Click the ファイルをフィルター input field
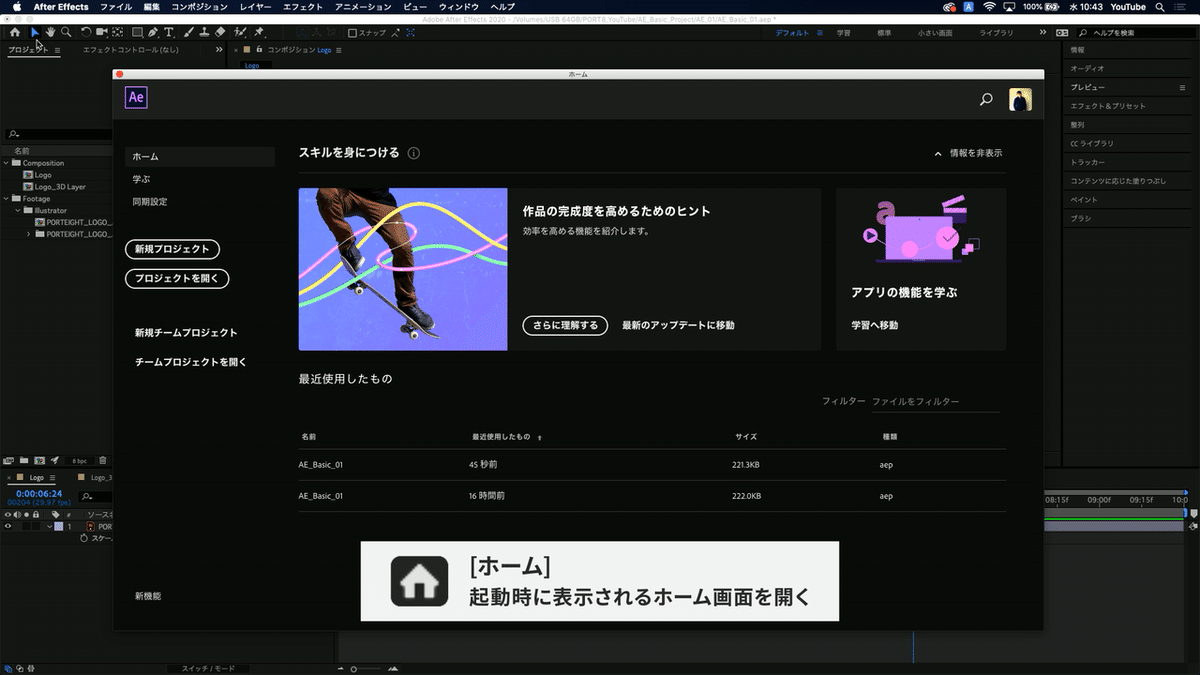The image size is (1200, 675). click(935, 400)
